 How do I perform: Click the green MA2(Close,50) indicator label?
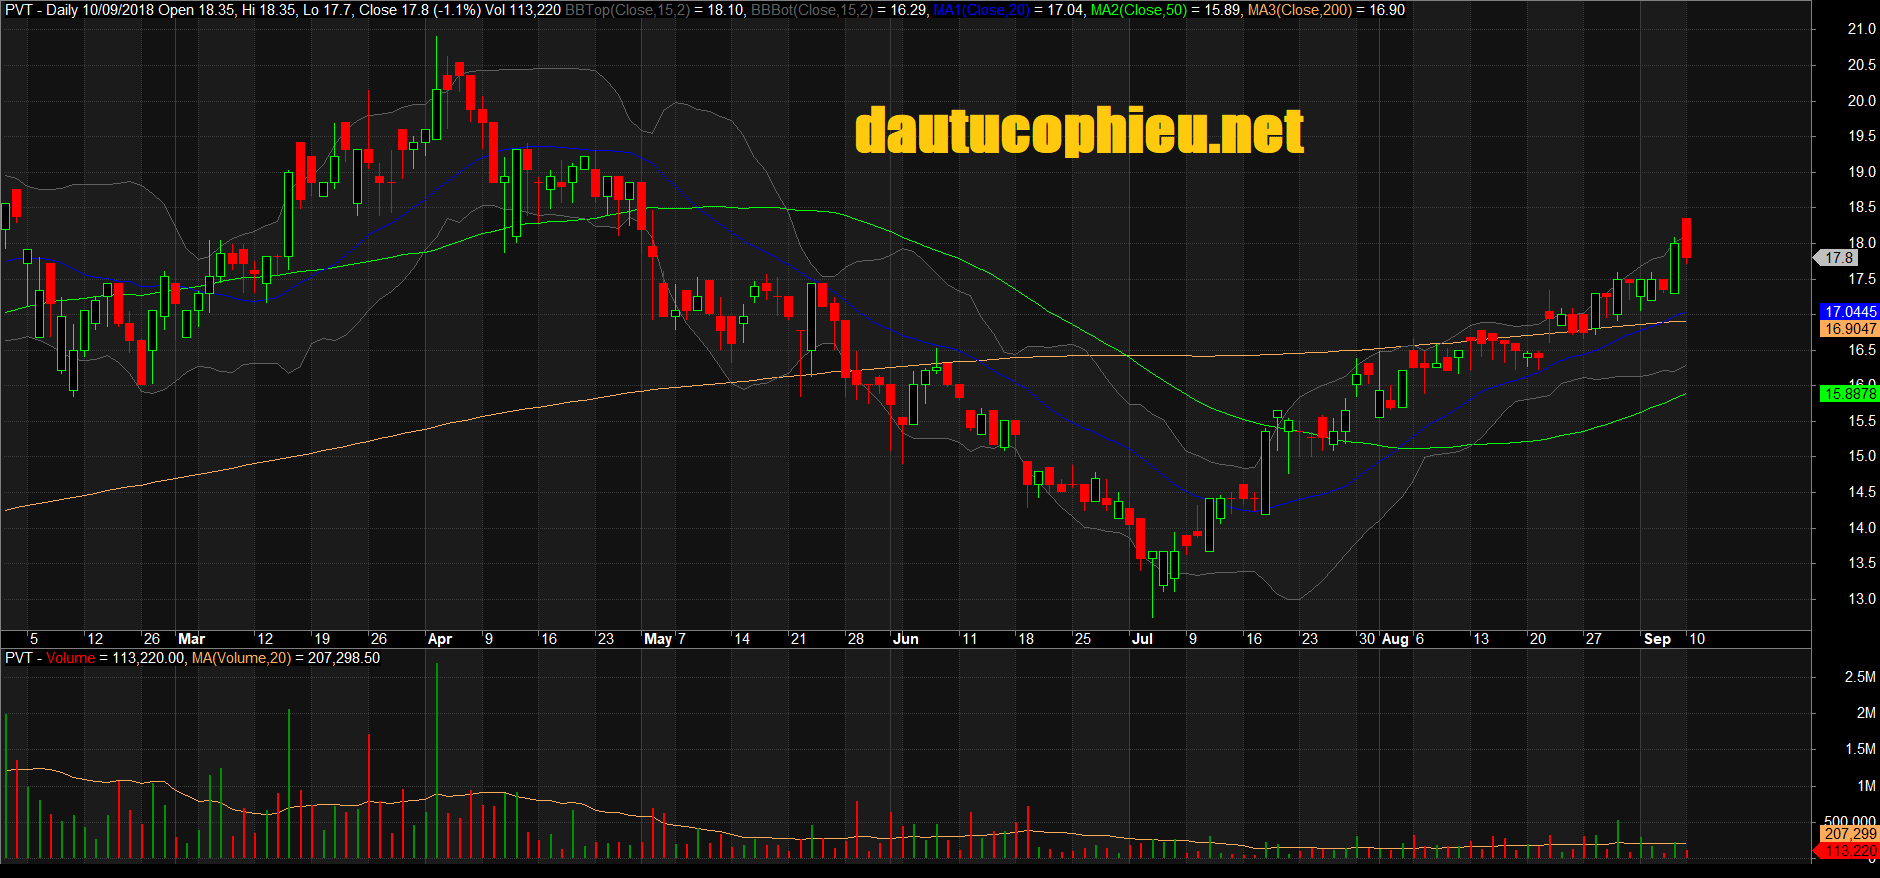point(1139,10)
